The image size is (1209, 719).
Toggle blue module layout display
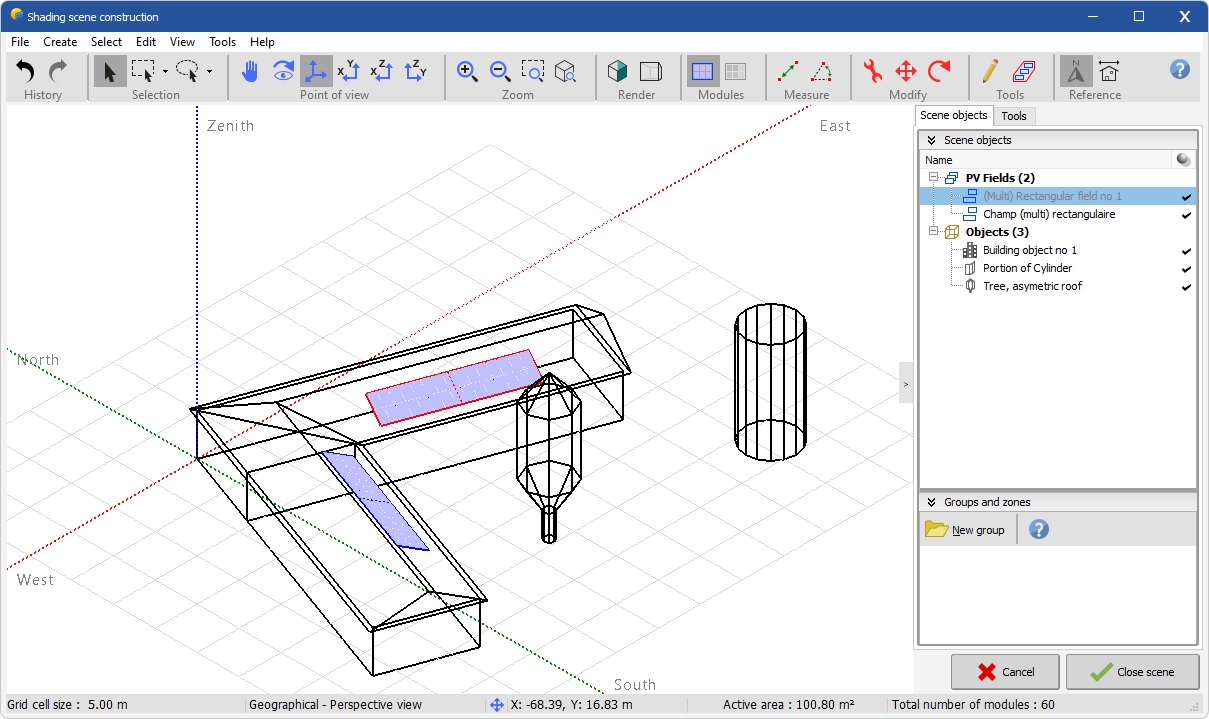(x=703, y=71)
